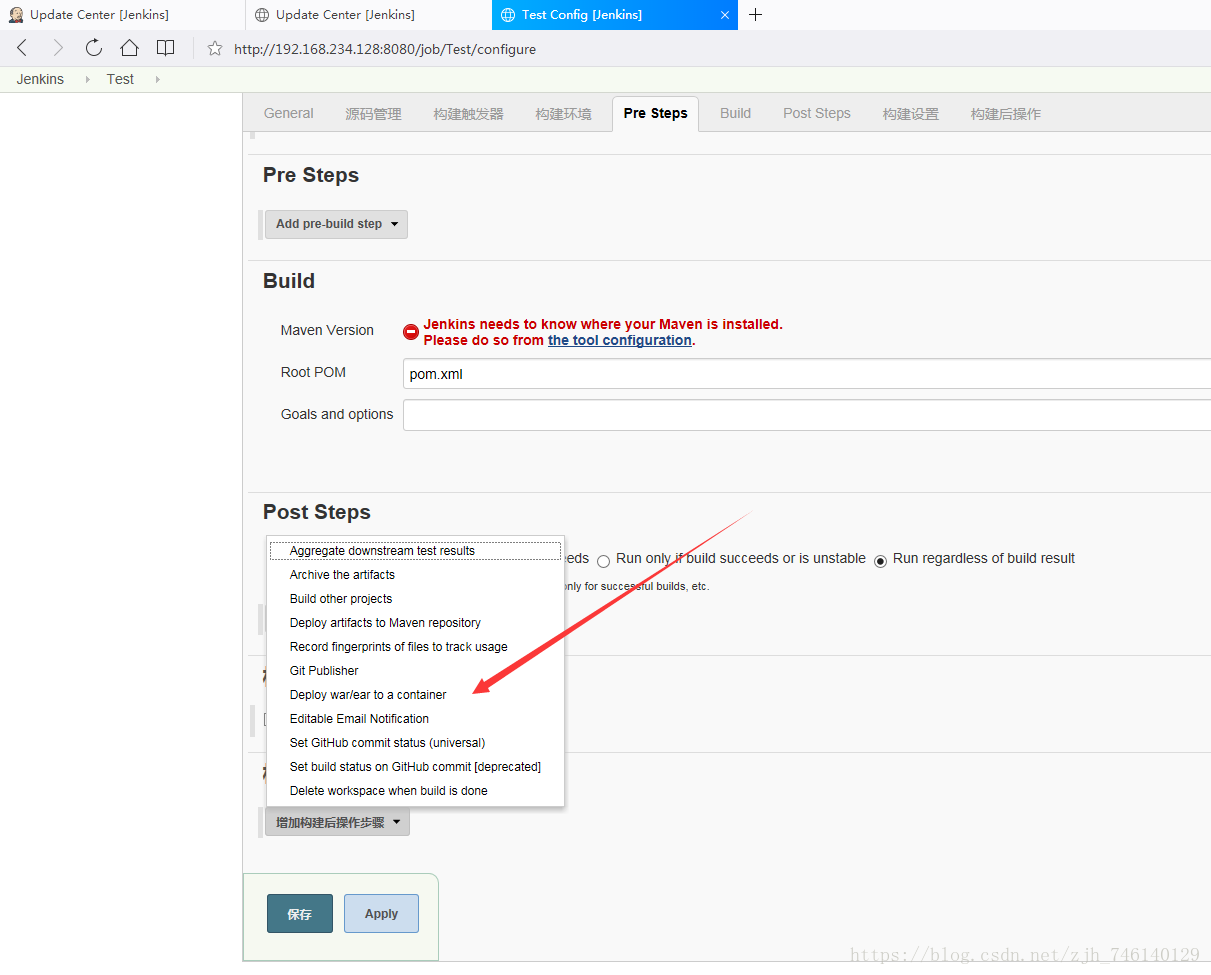Image resolution: width=1211 pixels, height=975 pixels.
Task: Switch to the 构建触发器 tab
Action: pyautogui.click(x=468, y=114)
